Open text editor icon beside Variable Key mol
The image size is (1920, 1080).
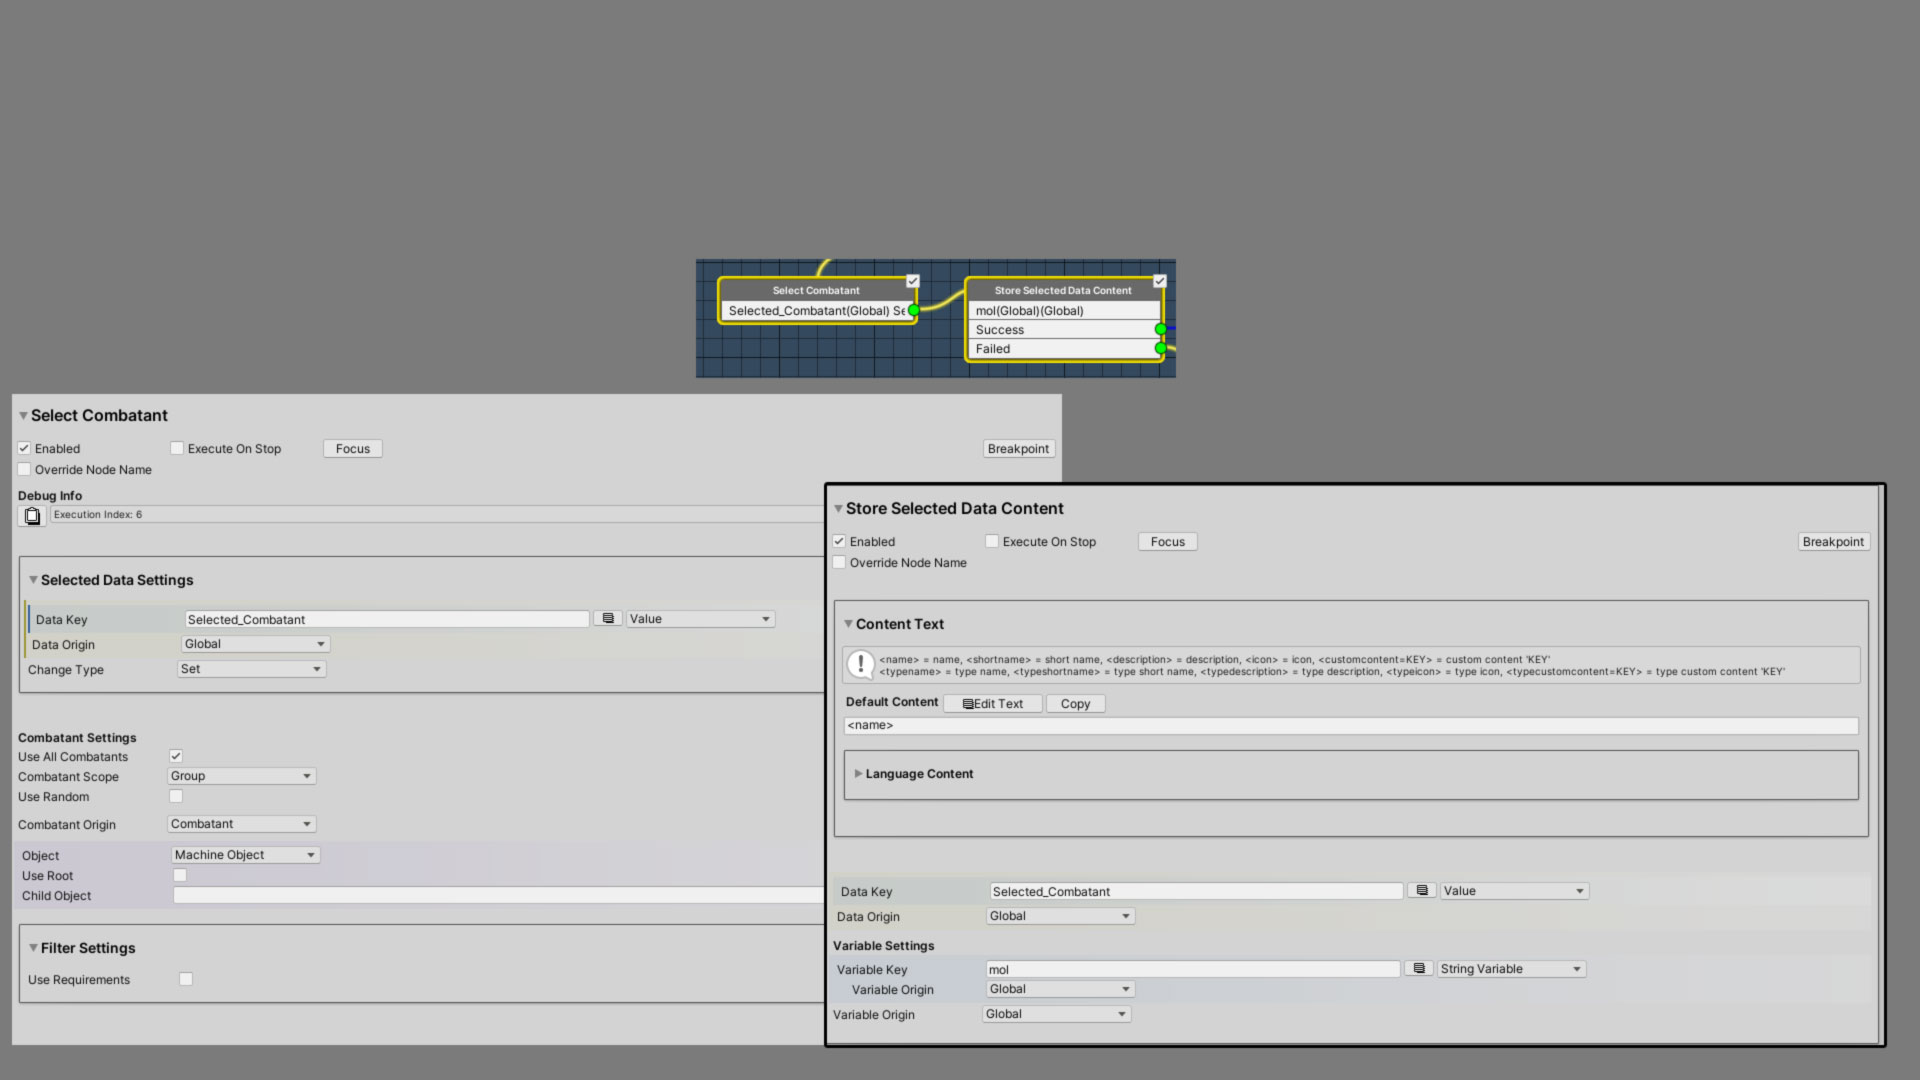click(1419, 969)
